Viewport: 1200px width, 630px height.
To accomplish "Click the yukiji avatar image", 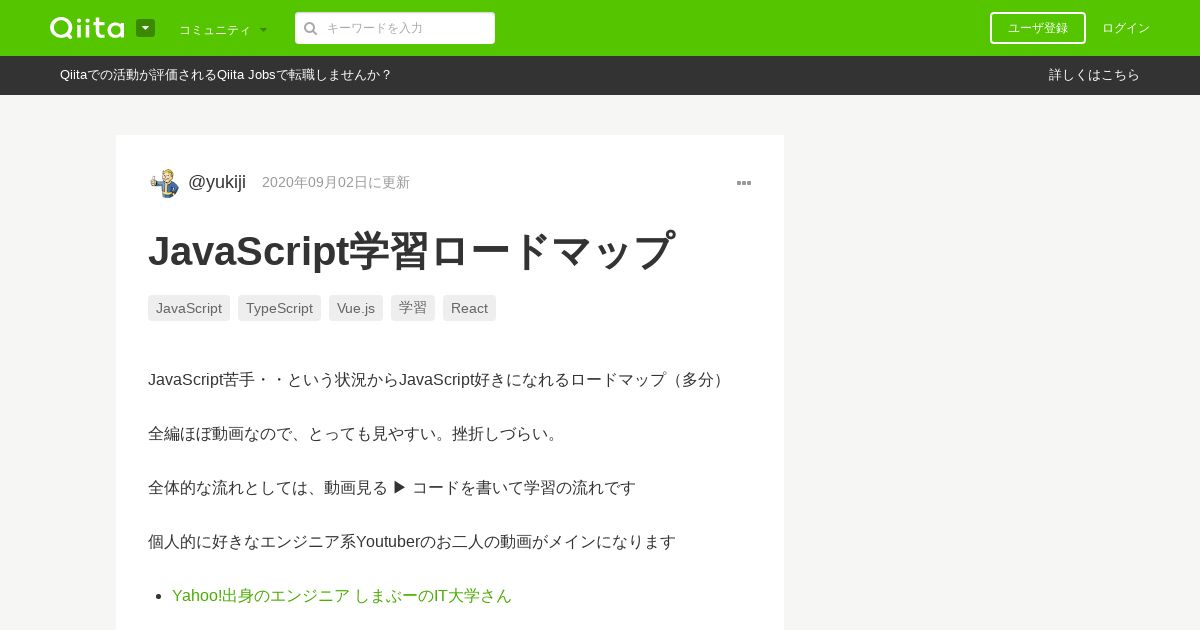I will point(164,183).
